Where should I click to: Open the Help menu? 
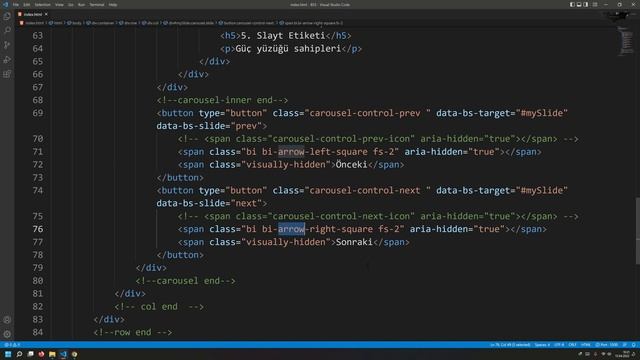113,5
